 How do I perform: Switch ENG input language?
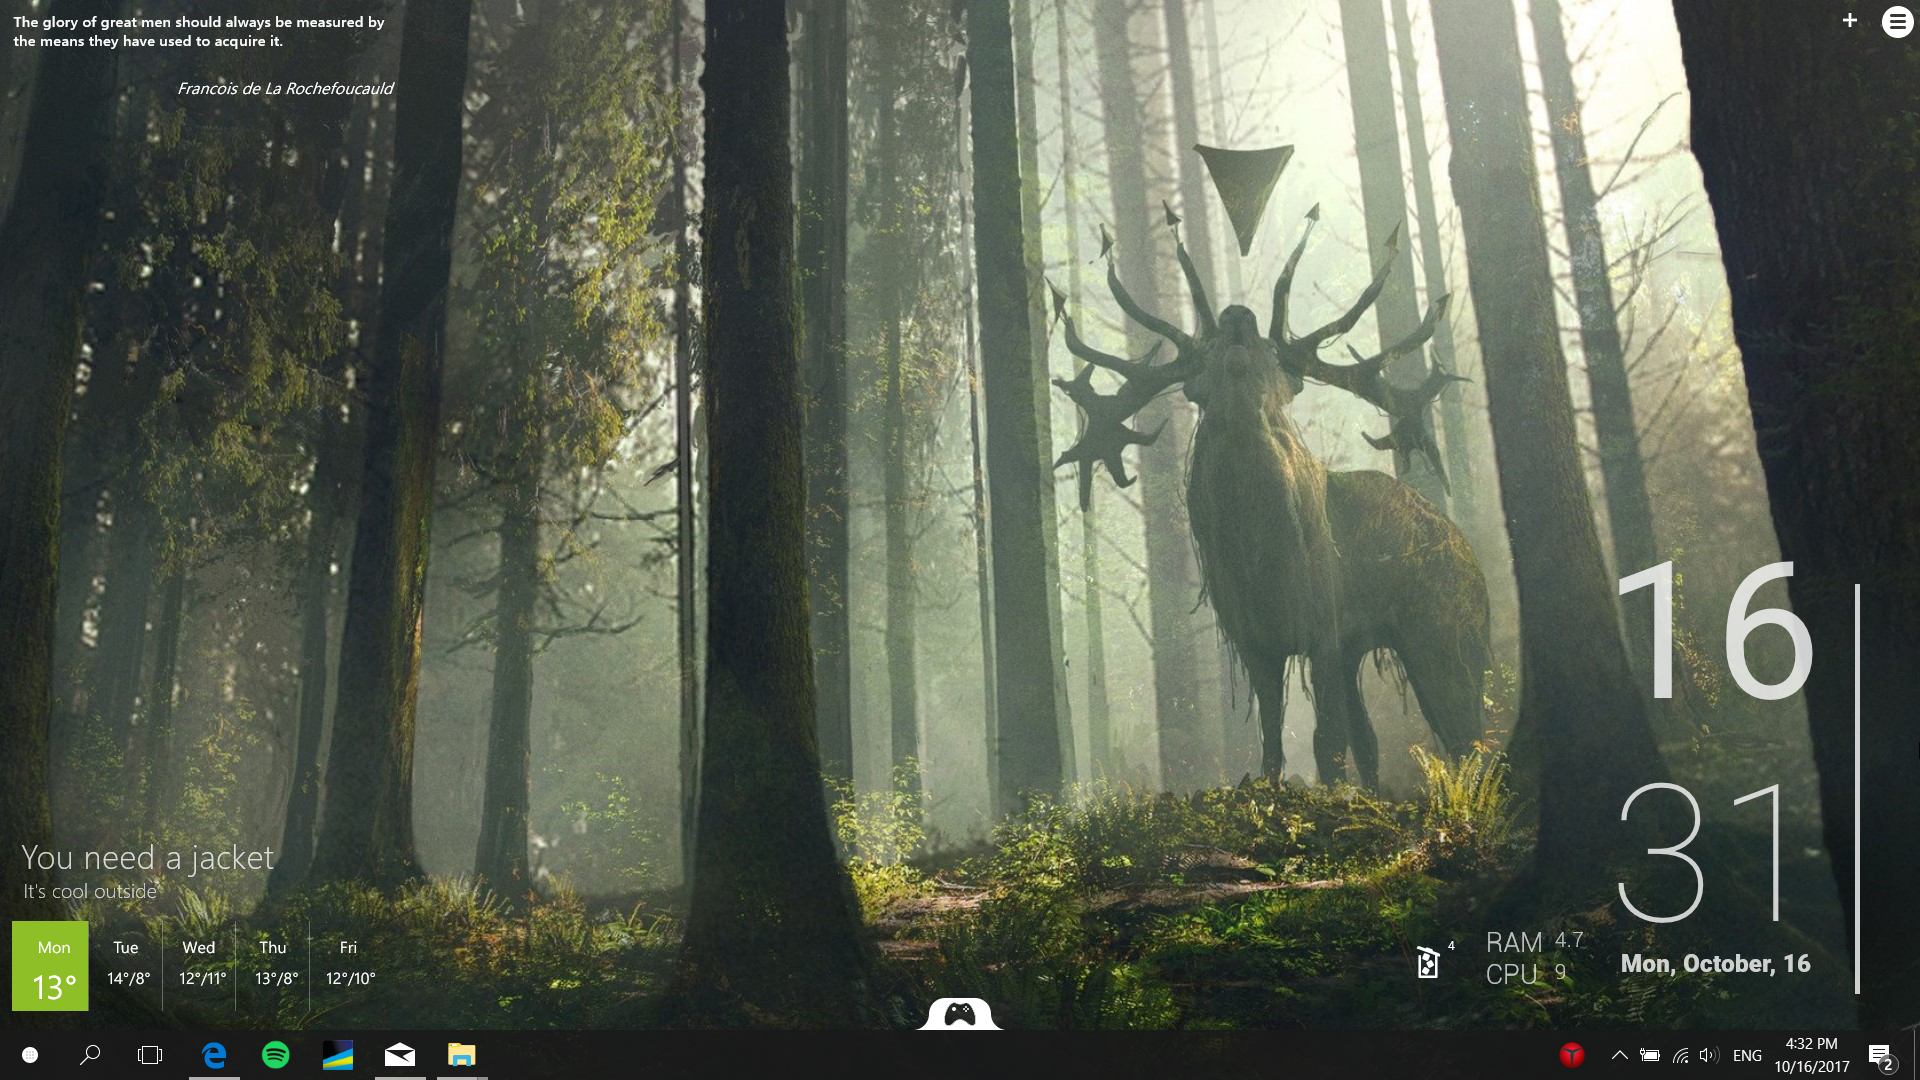1747,1055
